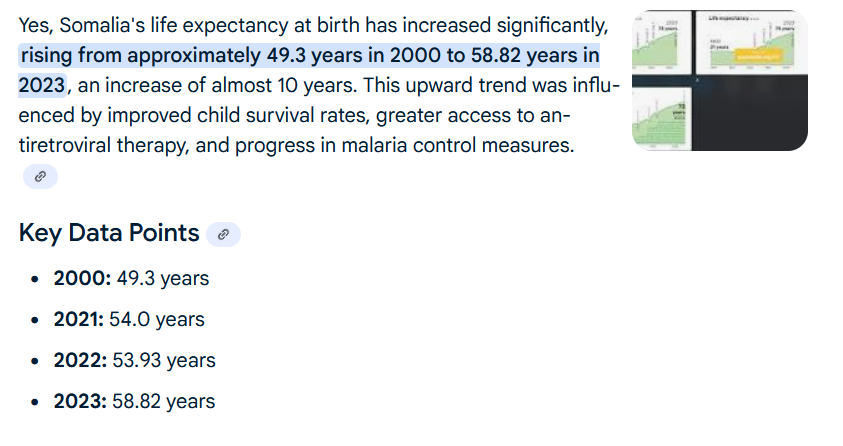The image size is (843, 446).
Task: Click the highlighted '2023' at the highlight's end
Action: tap(42, 85)
